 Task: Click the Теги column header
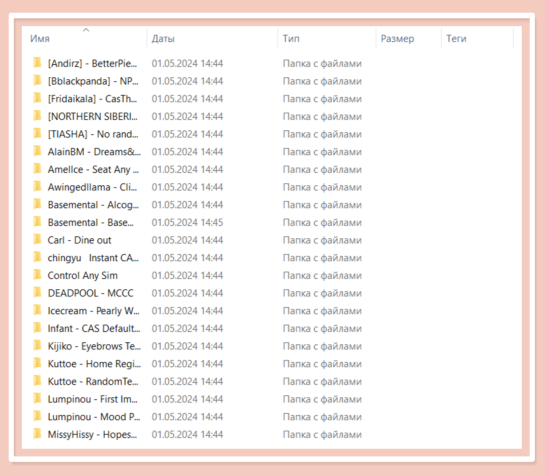coord(456,39)
